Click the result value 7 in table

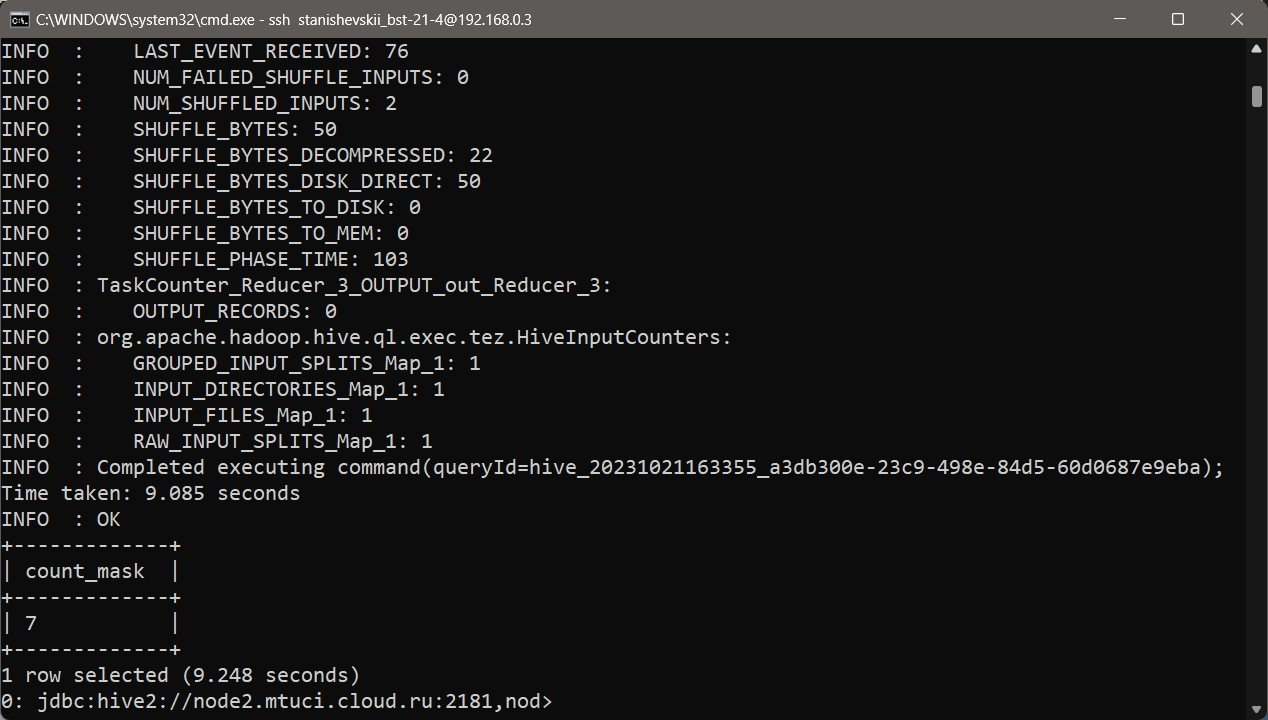[x=31, y=623]
